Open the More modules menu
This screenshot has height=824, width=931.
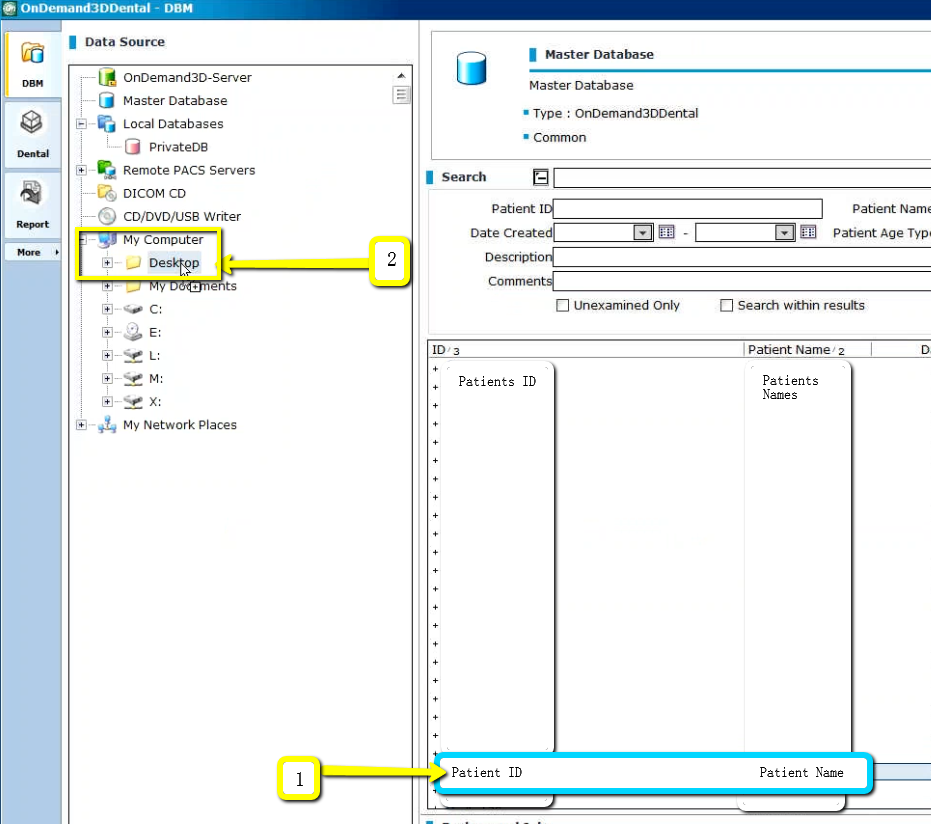tap(32, 252)
